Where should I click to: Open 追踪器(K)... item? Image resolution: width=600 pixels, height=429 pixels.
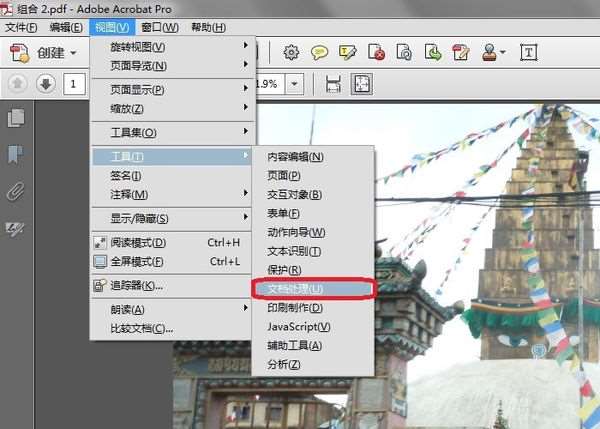pos(171,285)
